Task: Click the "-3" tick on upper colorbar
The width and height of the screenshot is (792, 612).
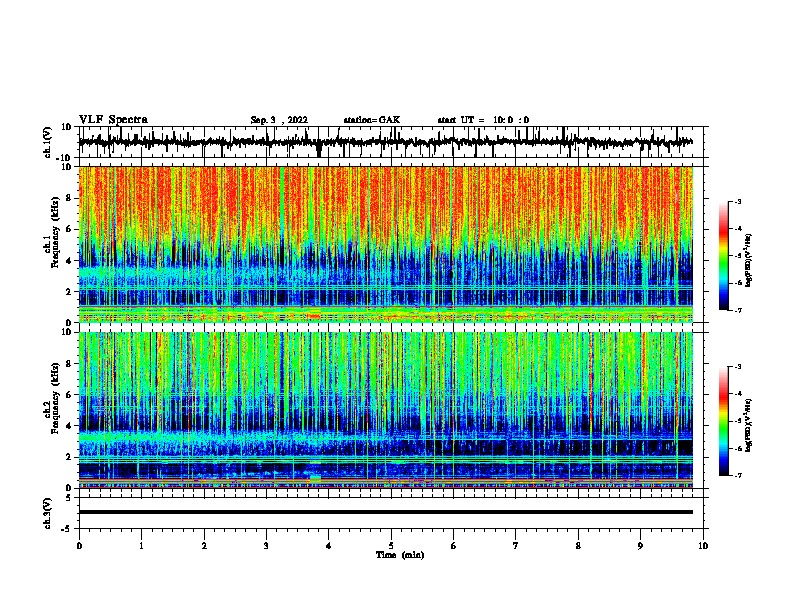Action: tap(738, 202)
